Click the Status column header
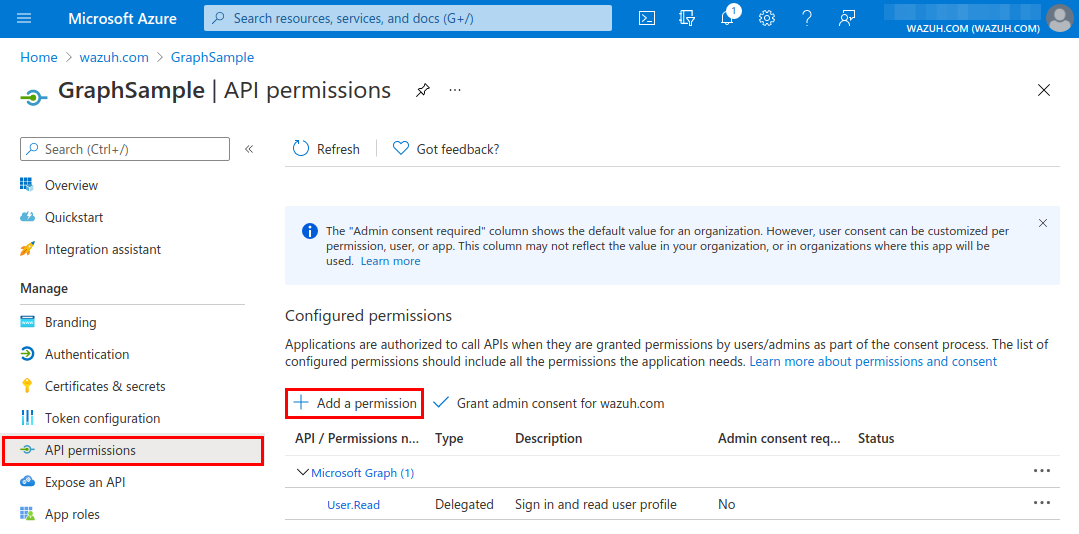Image resolution: width=1079 pixels, height=534 pixels. [876, 438]
